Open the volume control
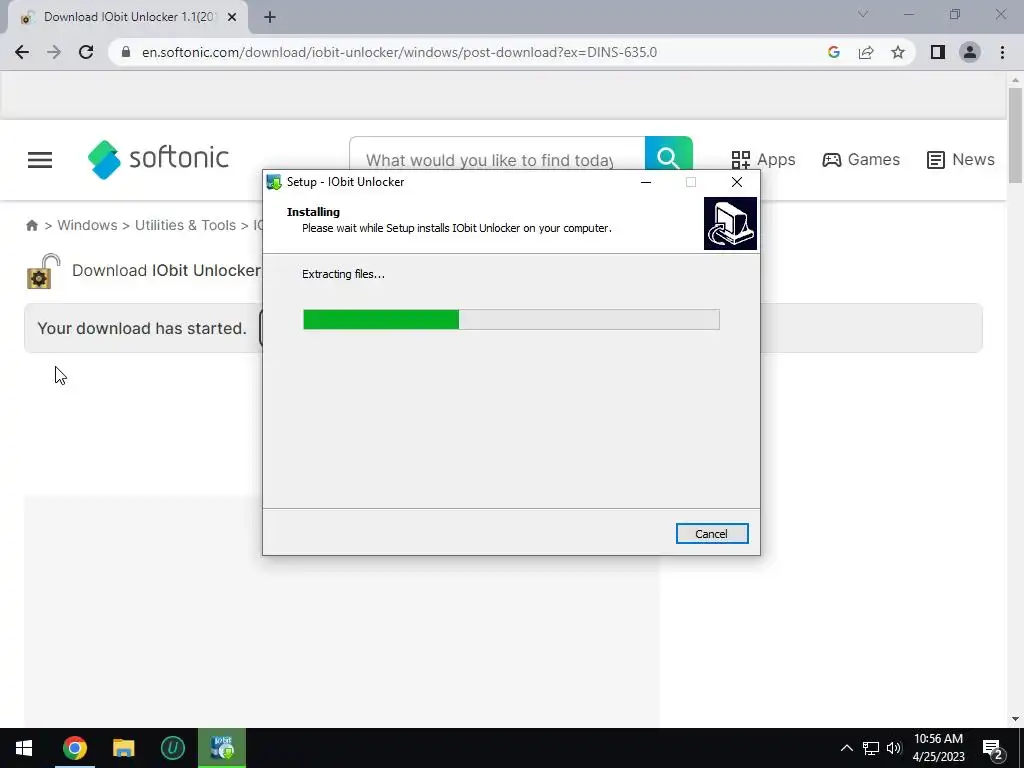This screenshot has height=768, width=1024. point(894,748)
